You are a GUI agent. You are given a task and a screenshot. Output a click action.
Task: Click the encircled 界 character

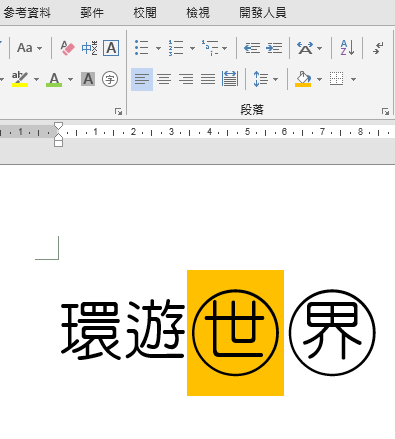coord(332,333)
